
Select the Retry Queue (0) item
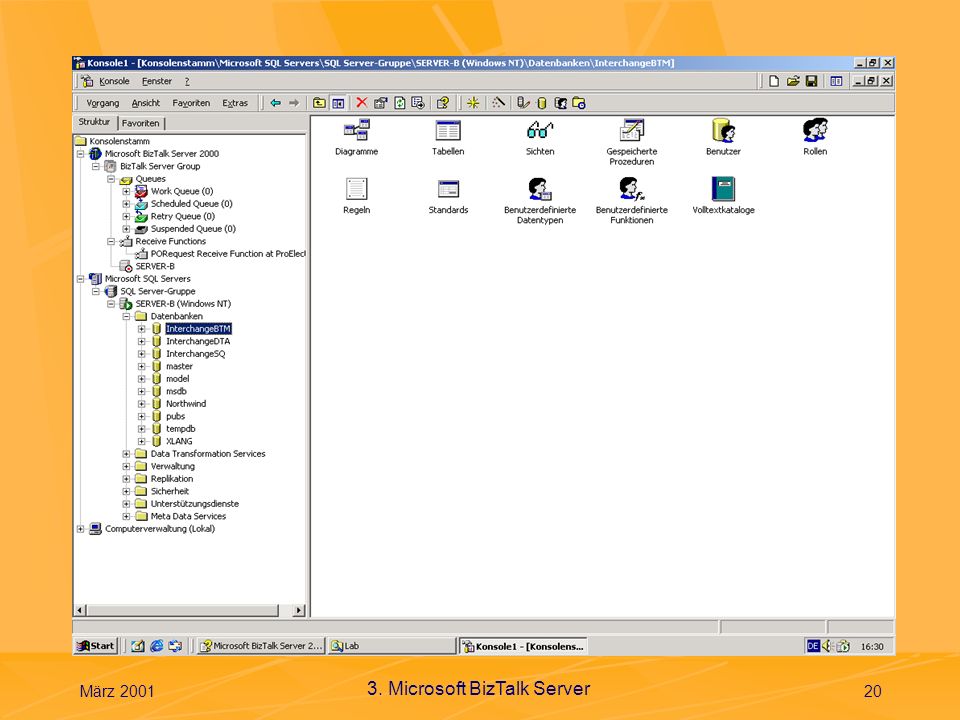coord(182,216)
